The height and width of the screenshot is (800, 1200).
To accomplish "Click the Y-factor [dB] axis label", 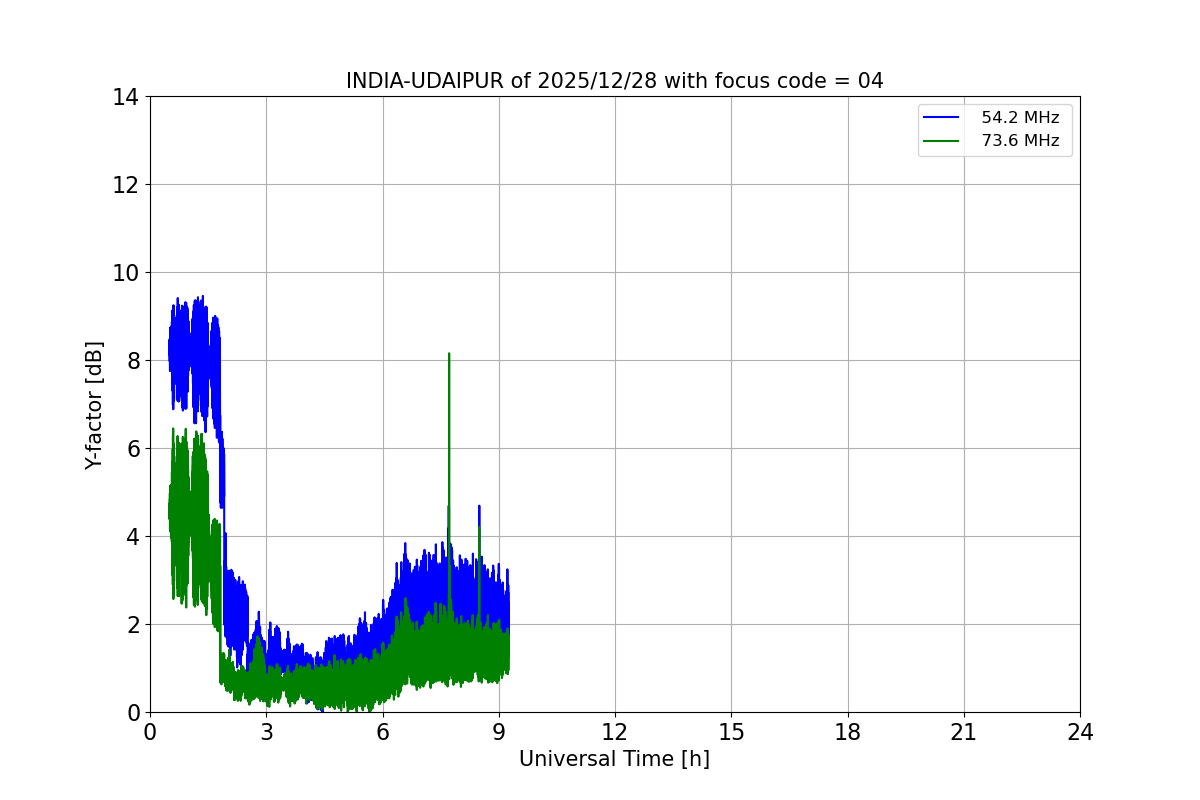I will 94,405.
